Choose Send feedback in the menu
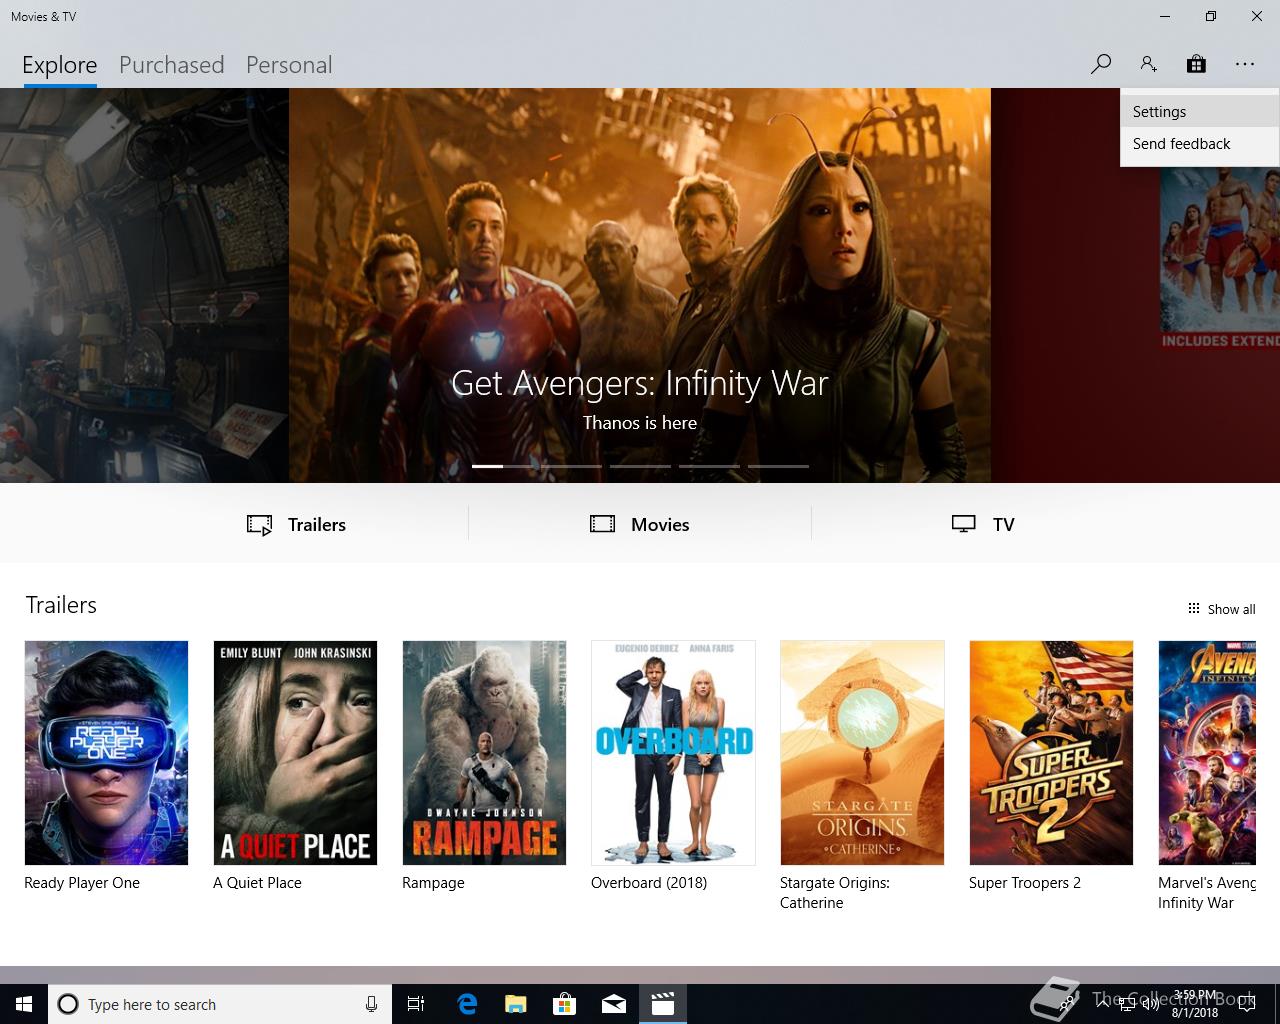The height and width of the screenshot is (1024, 1280). [x=1199, y=144]
